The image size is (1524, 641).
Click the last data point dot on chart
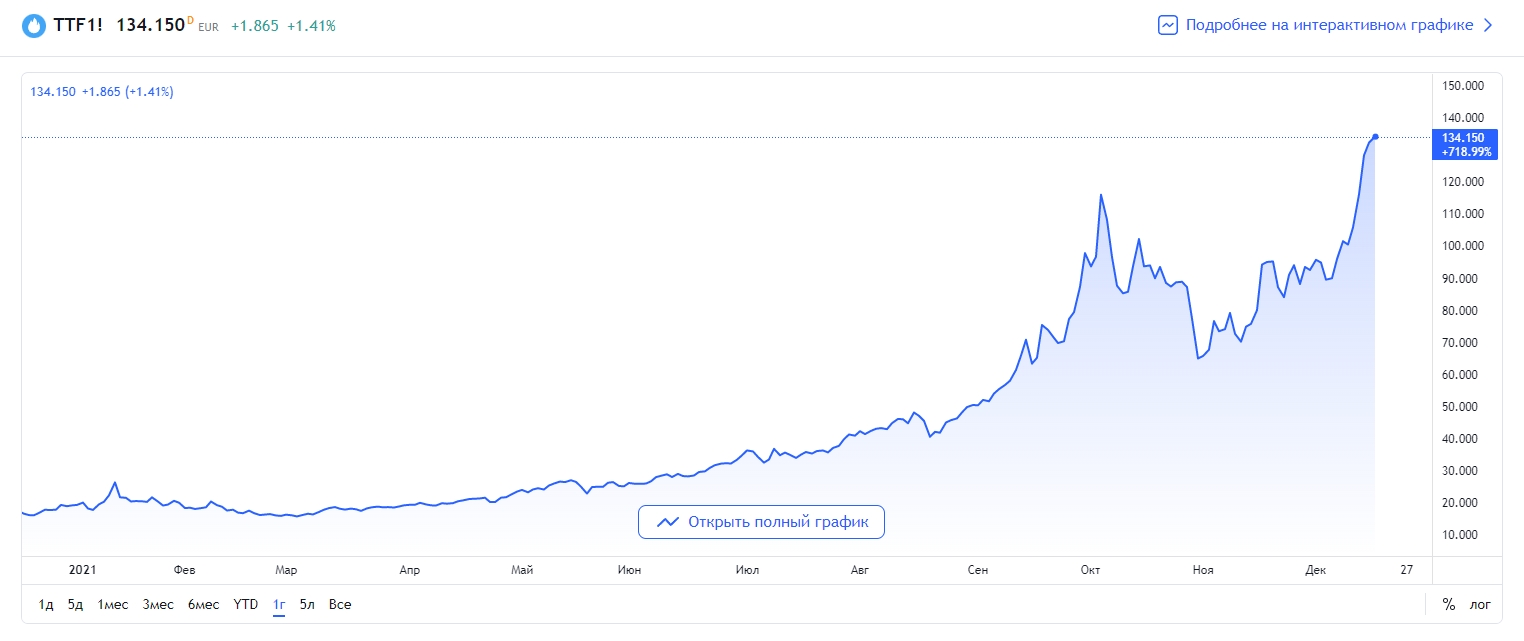tap(1376, 137)
